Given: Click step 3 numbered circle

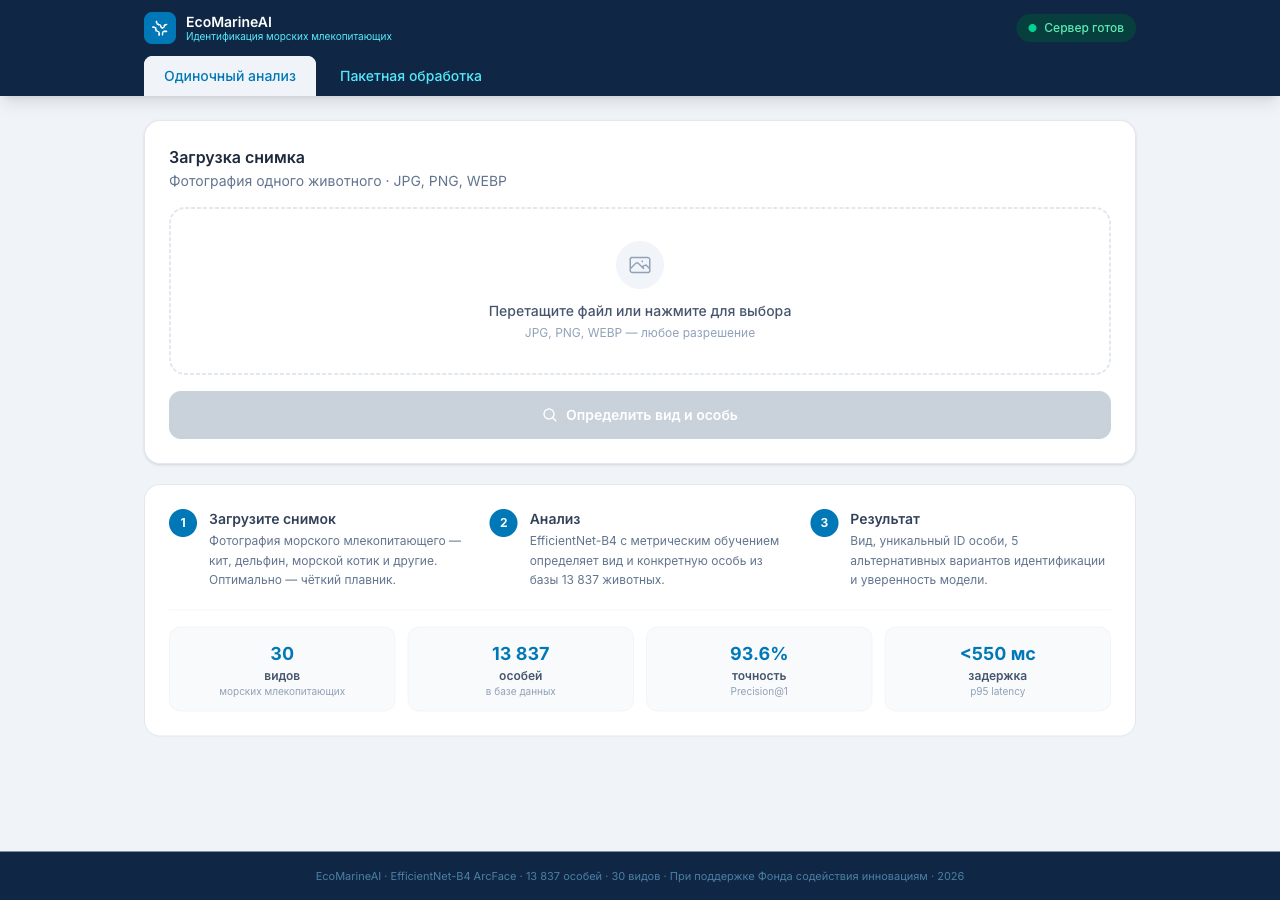Looking at the screenshot, I should coord(824,523).
